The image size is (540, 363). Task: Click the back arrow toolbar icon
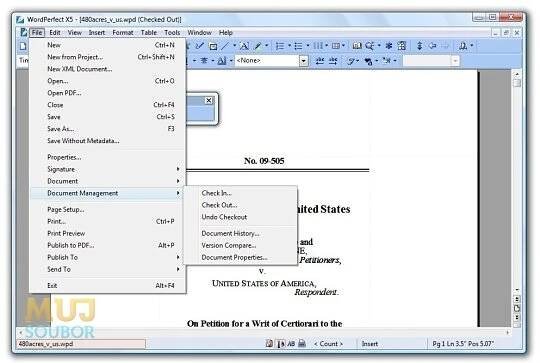point(433,46)
